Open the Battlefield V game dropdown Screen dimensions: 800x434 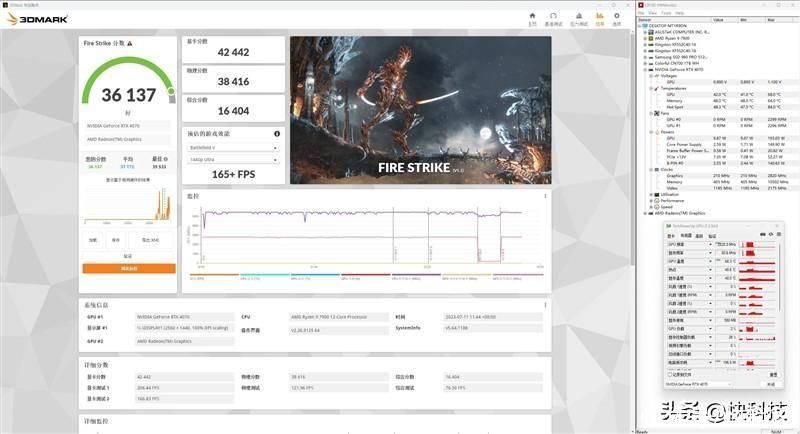233,148
